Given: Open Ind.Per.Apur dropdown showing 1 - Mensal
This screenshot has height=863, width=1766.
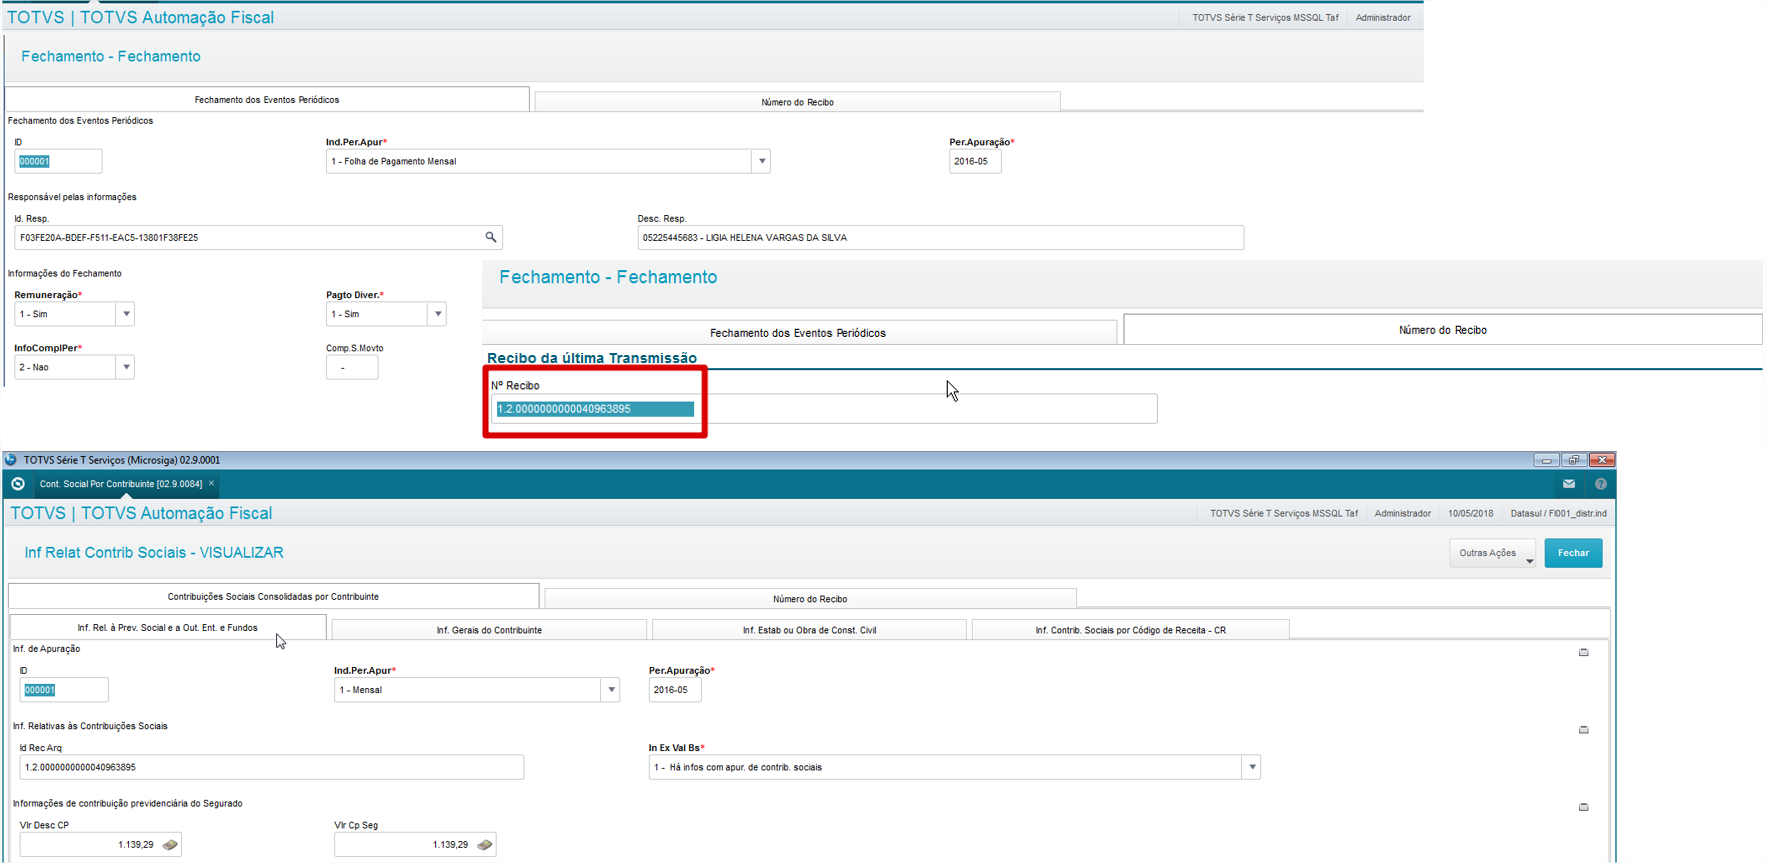Looking at the screenshot, I should [x=610, y=690].
